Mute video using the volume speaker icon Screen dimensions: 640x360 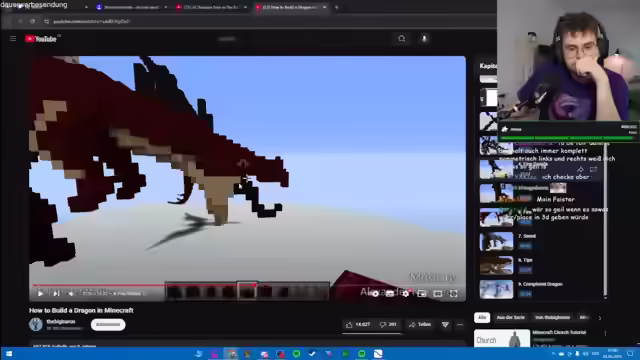(x=71, y=293)
